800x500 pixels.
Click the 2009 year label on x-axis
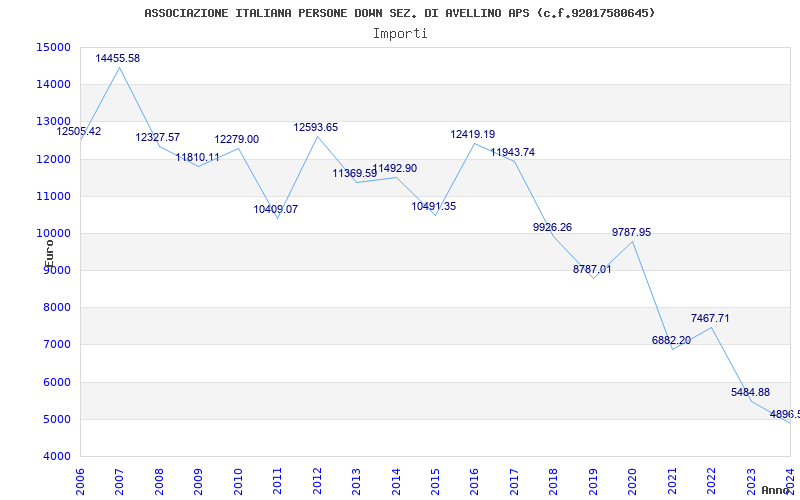tap(198, 482)
